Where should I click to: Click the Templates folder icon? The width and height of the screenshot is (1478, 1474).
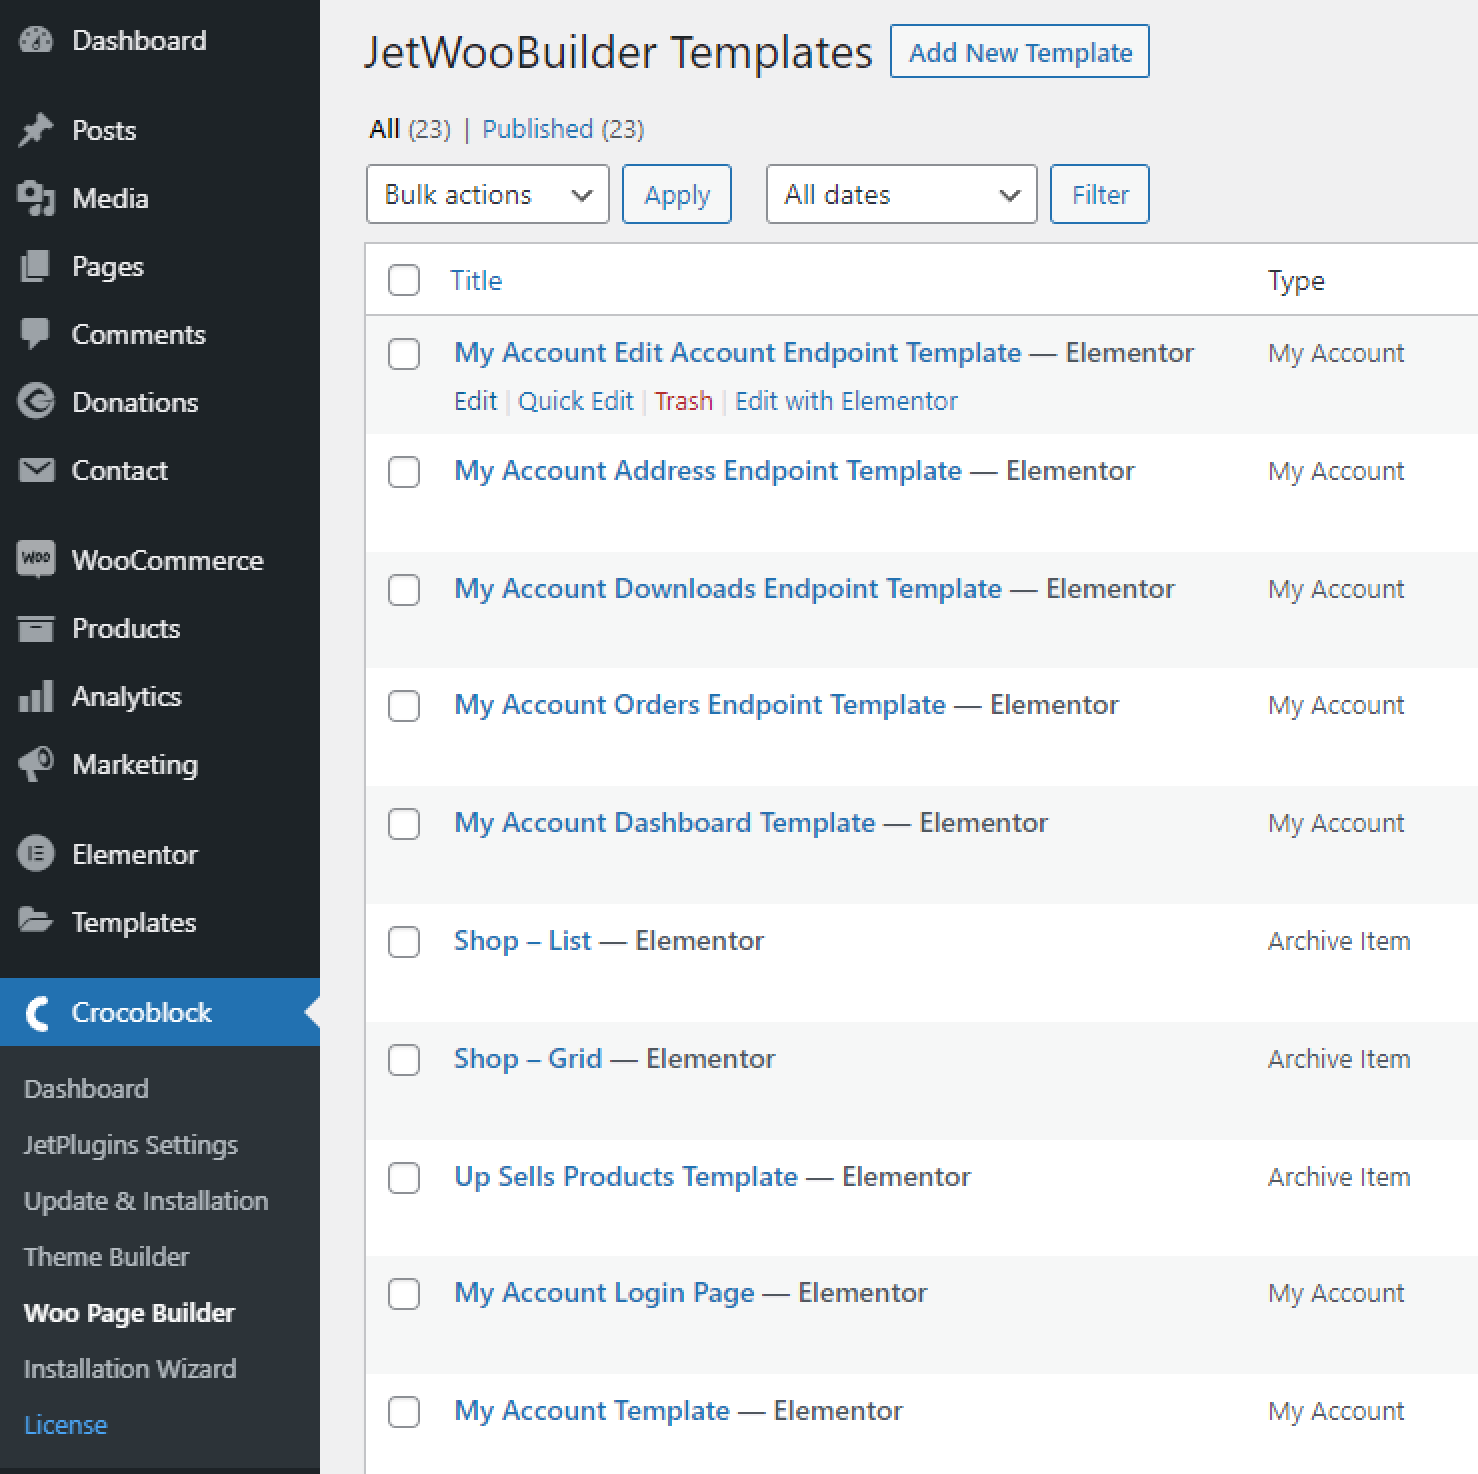point(36,921)
